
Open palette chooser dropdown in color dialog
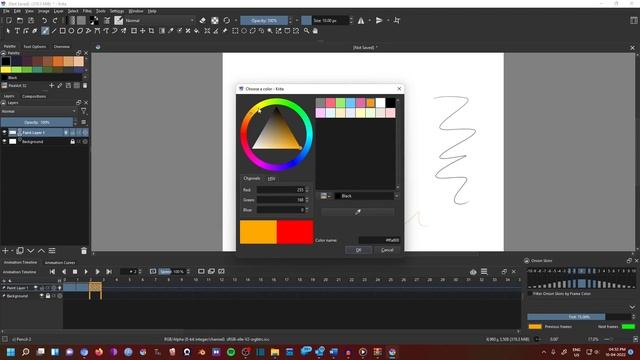click(x=325, y=196)
